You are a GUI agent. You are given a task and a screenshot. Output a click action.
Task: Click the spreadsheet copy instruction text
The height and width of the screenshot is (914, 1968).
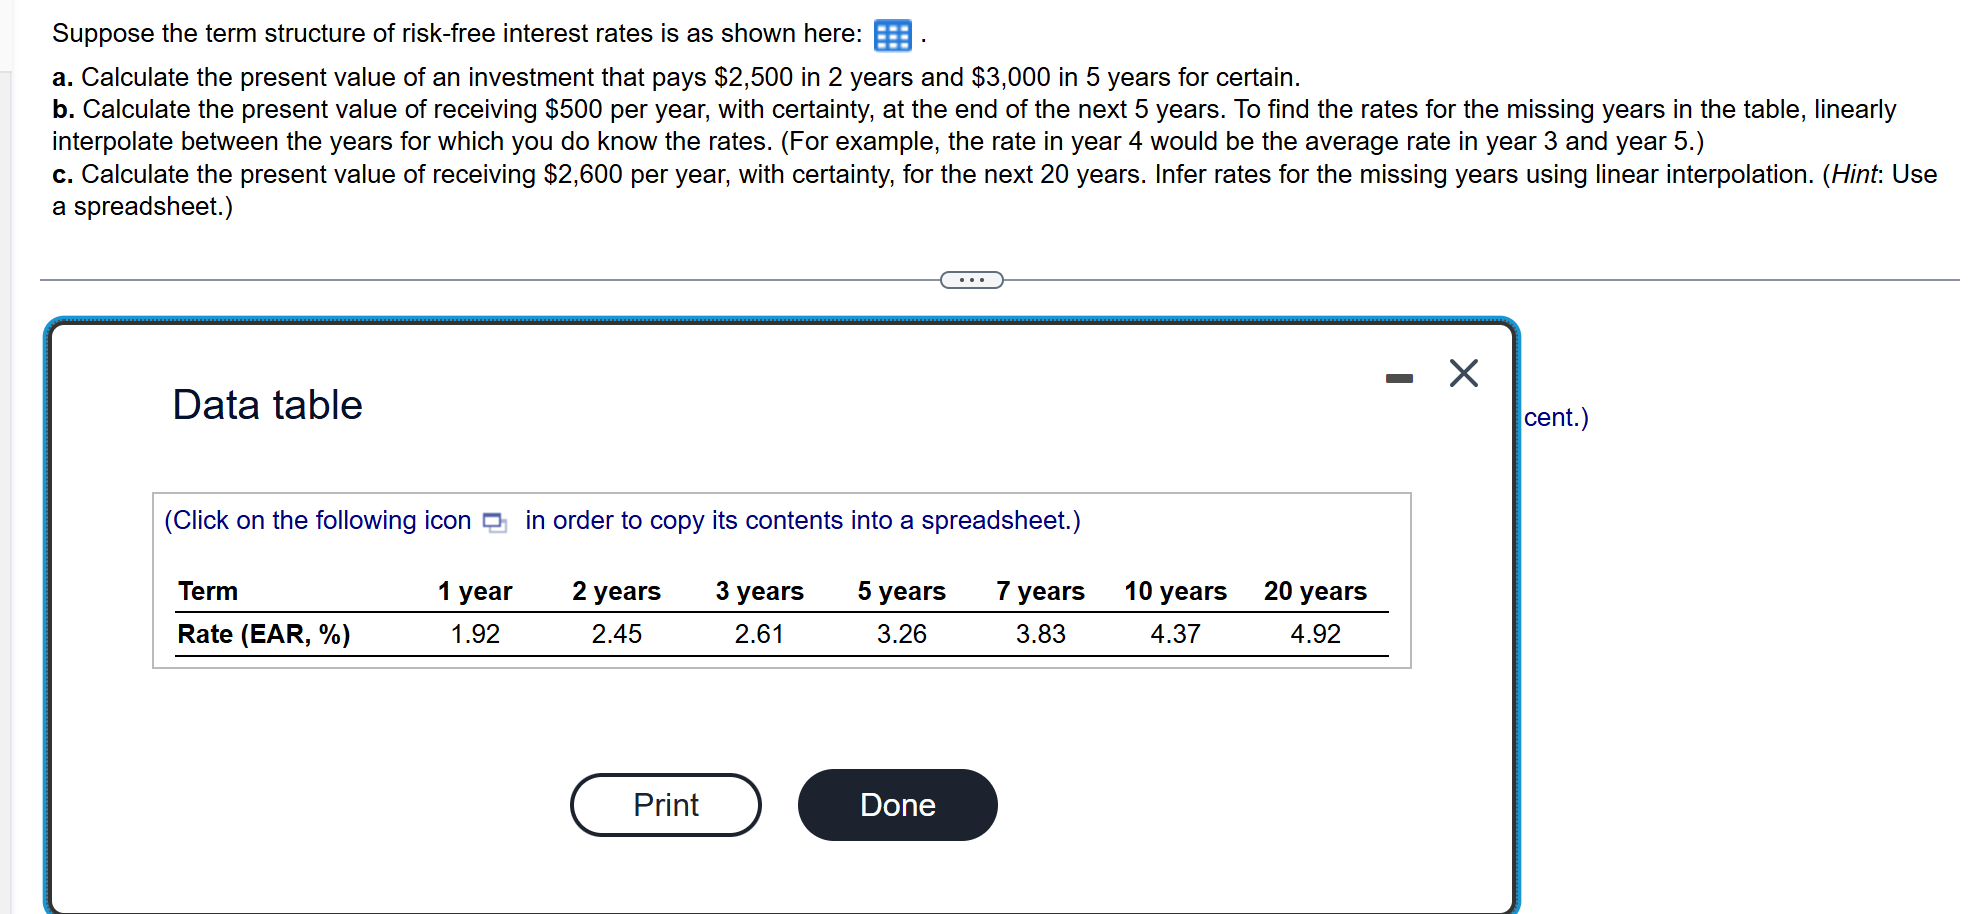[621, 520]
